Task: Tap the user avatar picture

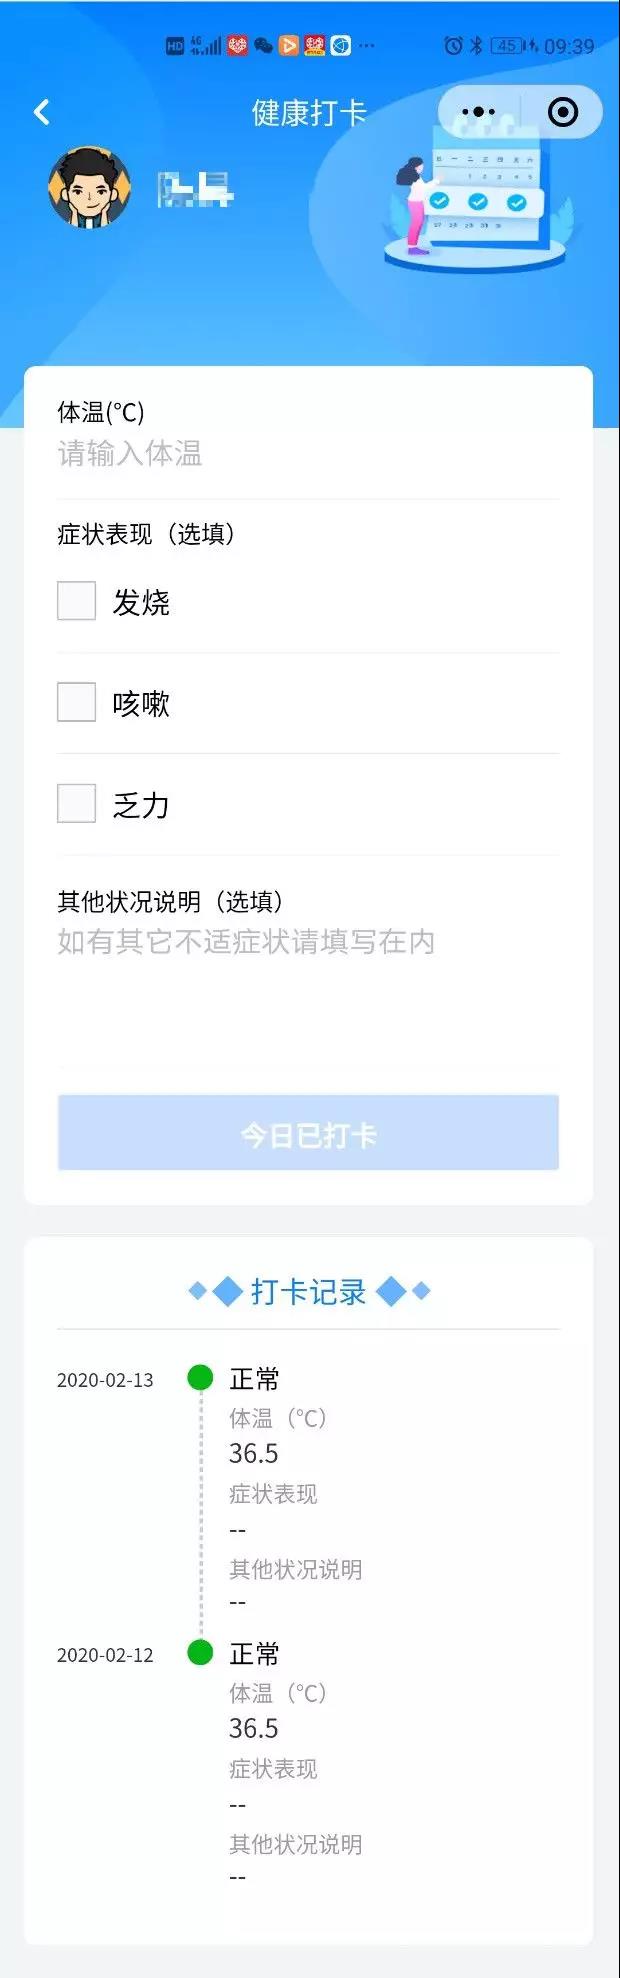Action: point(89,188)
